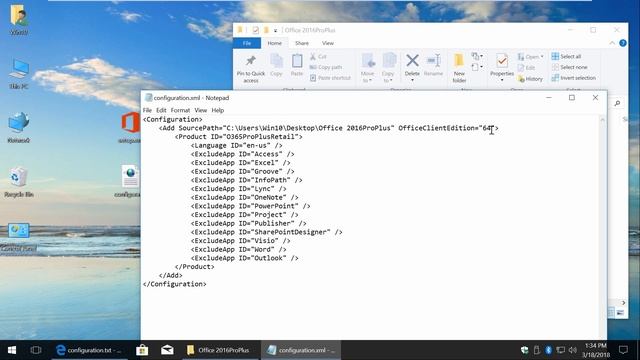Click New folder in Explorer ribbon
This screenshot has width=640, height=360.
coord(459,68)
